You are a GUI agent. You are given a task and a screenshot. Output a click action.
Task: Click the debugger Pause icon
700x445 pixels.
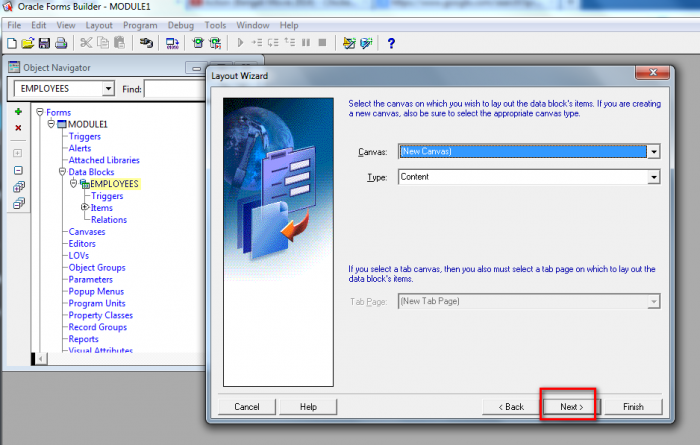pyautogui.click(x=306, y=43)
